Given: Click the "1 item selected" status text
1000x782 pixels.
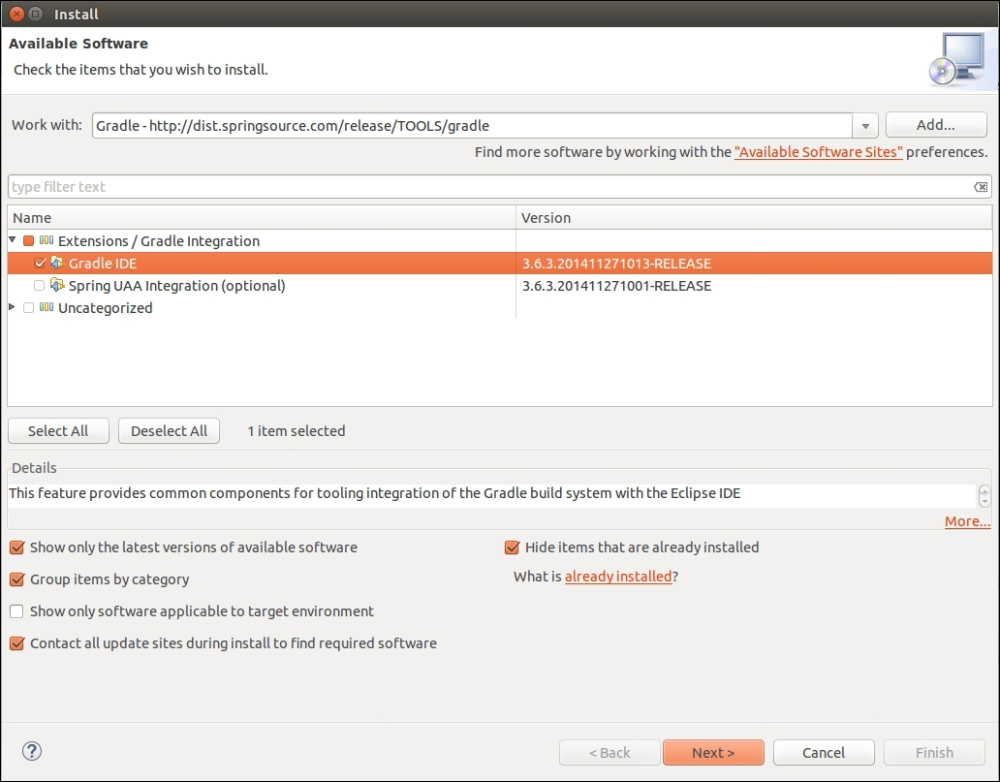Looking at the screenshot, I should [297, 431].
